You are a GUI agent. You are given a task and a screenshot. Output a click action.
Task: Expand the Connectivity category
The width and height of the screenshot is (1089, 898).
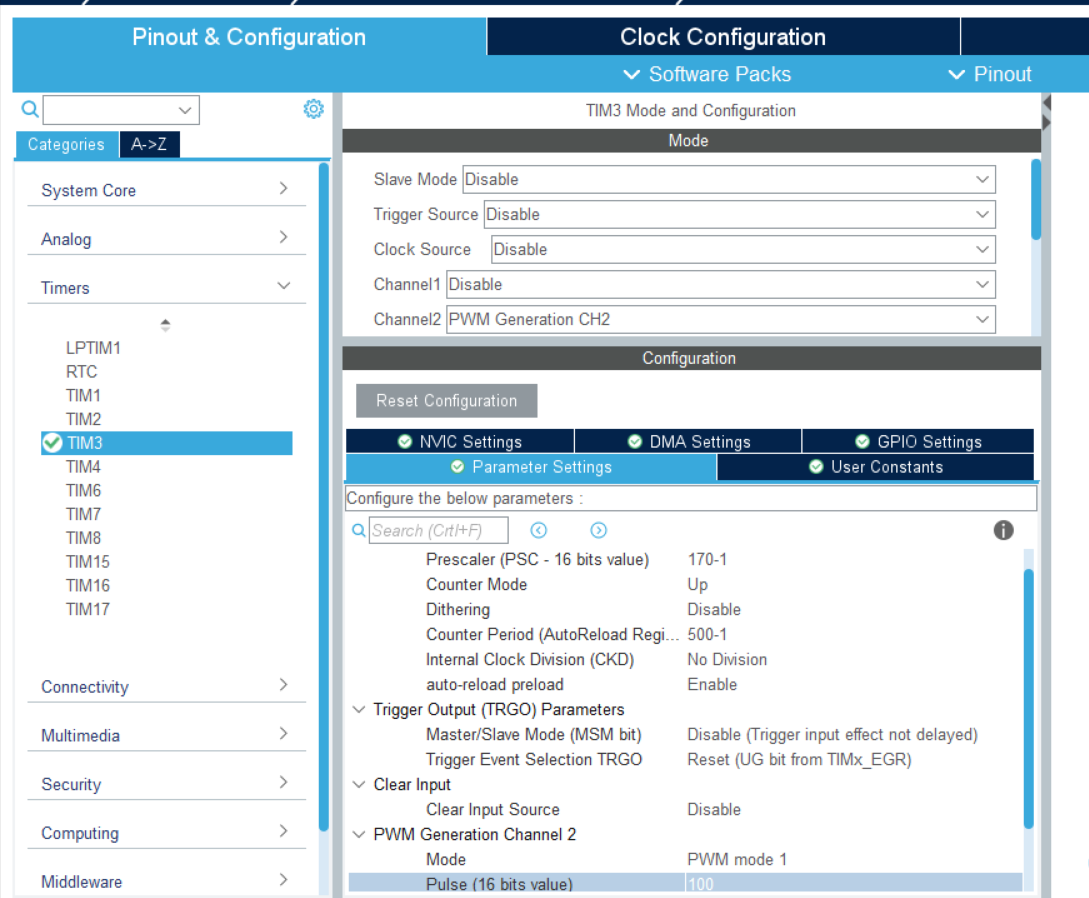tap(166, 686)
